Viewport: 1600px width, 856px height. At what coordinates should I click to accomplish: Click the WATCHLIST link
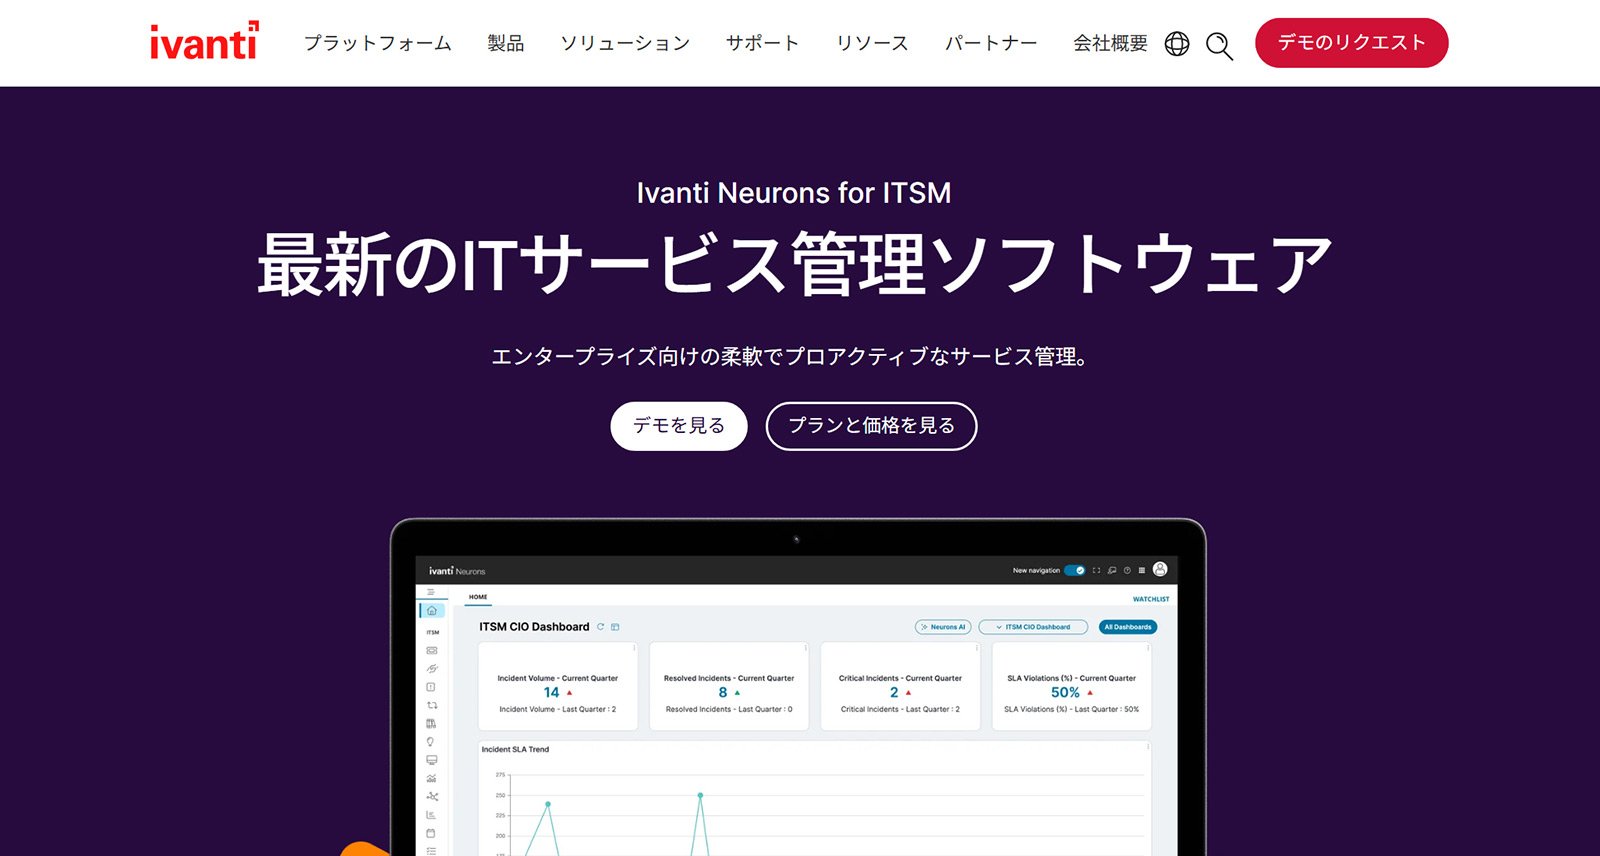pyautogui.click(x=1151, y=599)
